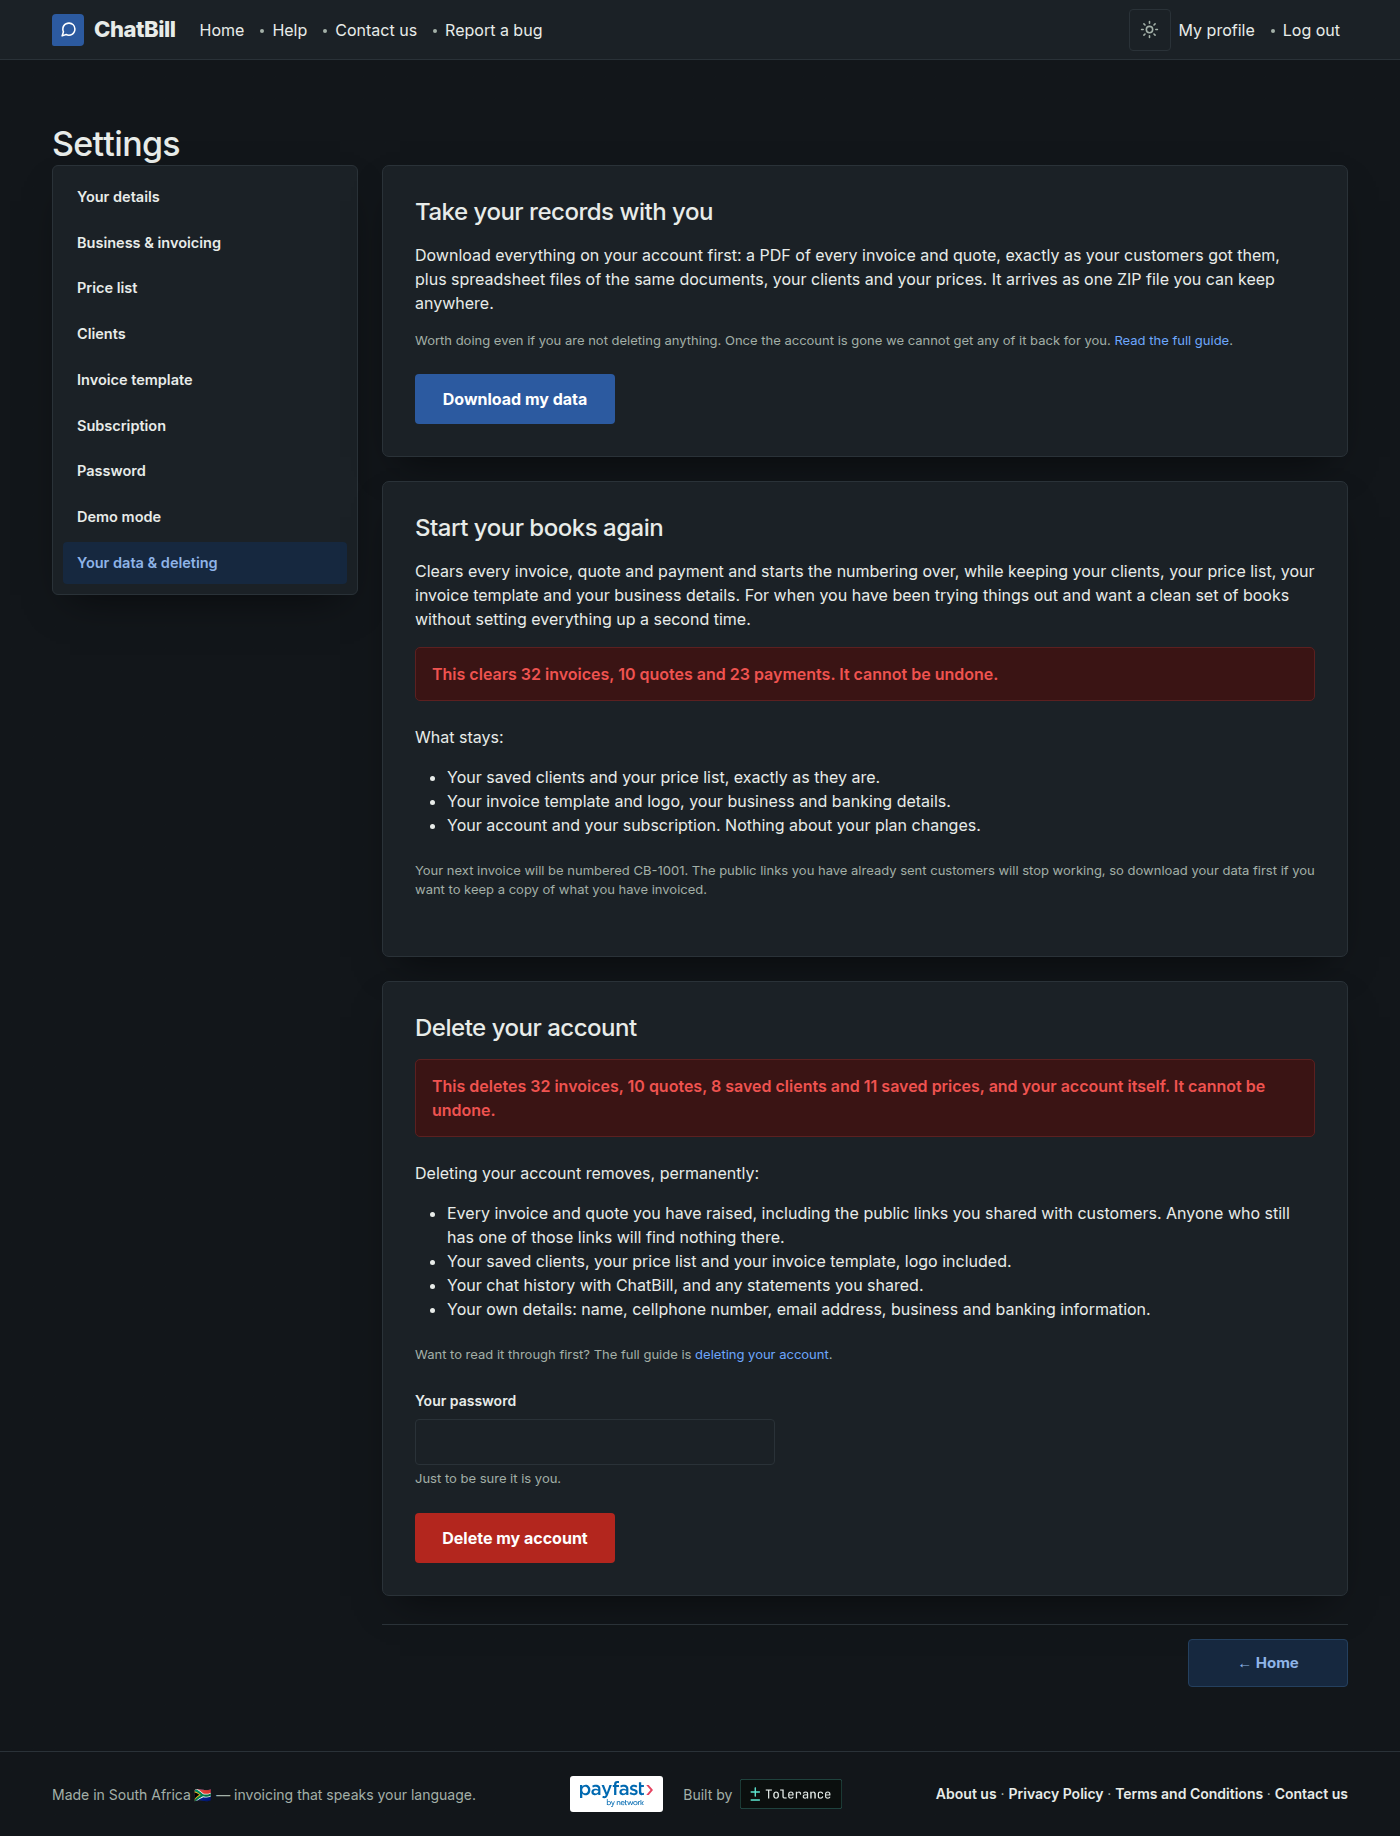1400x1836 pixels.
Task: Open the deleting your account guide link
Action: (762, 1355)
